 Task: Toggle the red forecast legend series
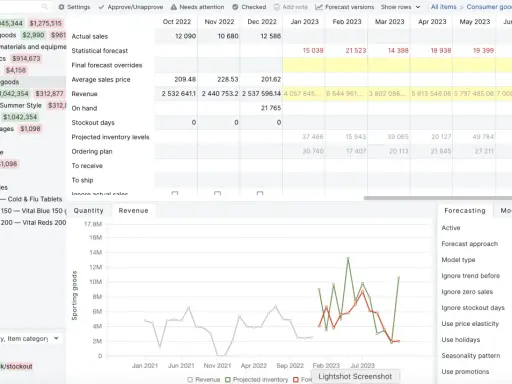[302, 379]
